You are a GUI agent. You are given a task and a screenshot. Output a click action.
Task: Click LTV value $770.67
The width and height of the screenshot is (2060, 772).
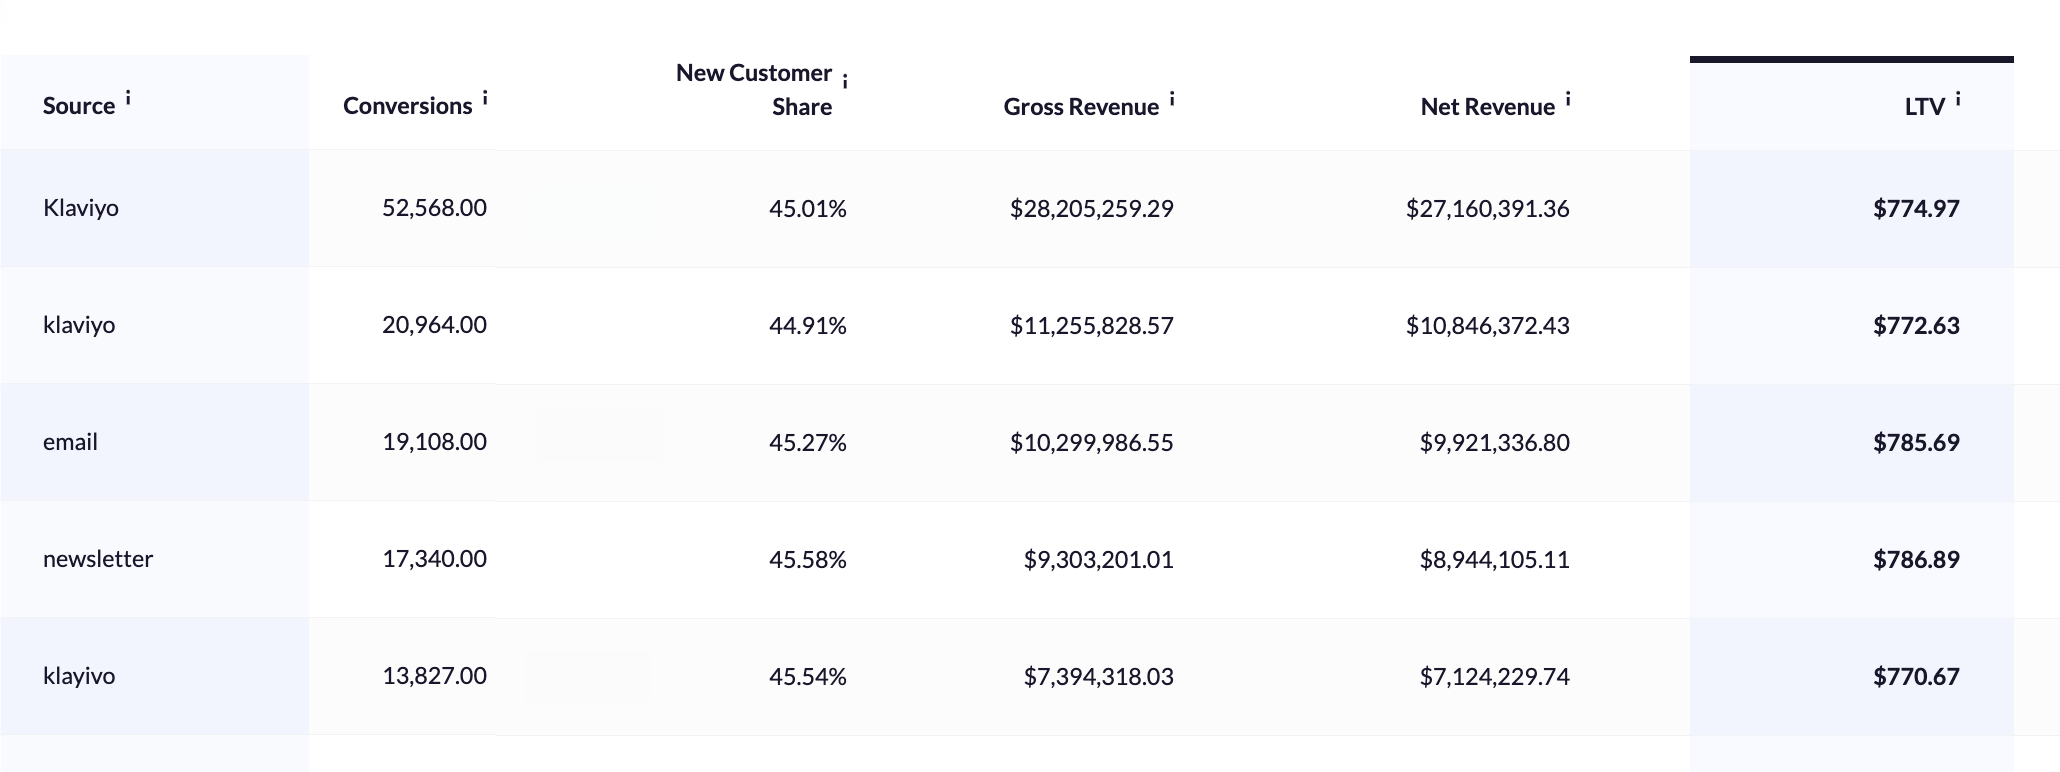[1917, 677]
